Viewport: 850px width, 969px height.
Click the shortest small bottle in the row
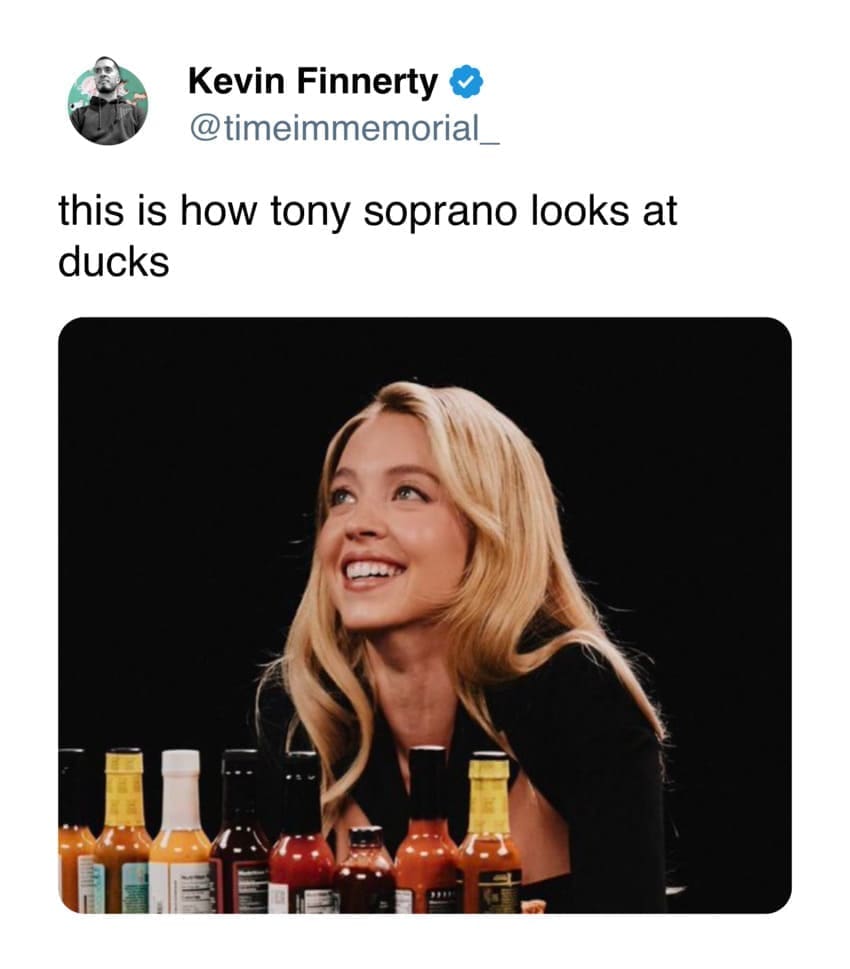pos(364,868)
